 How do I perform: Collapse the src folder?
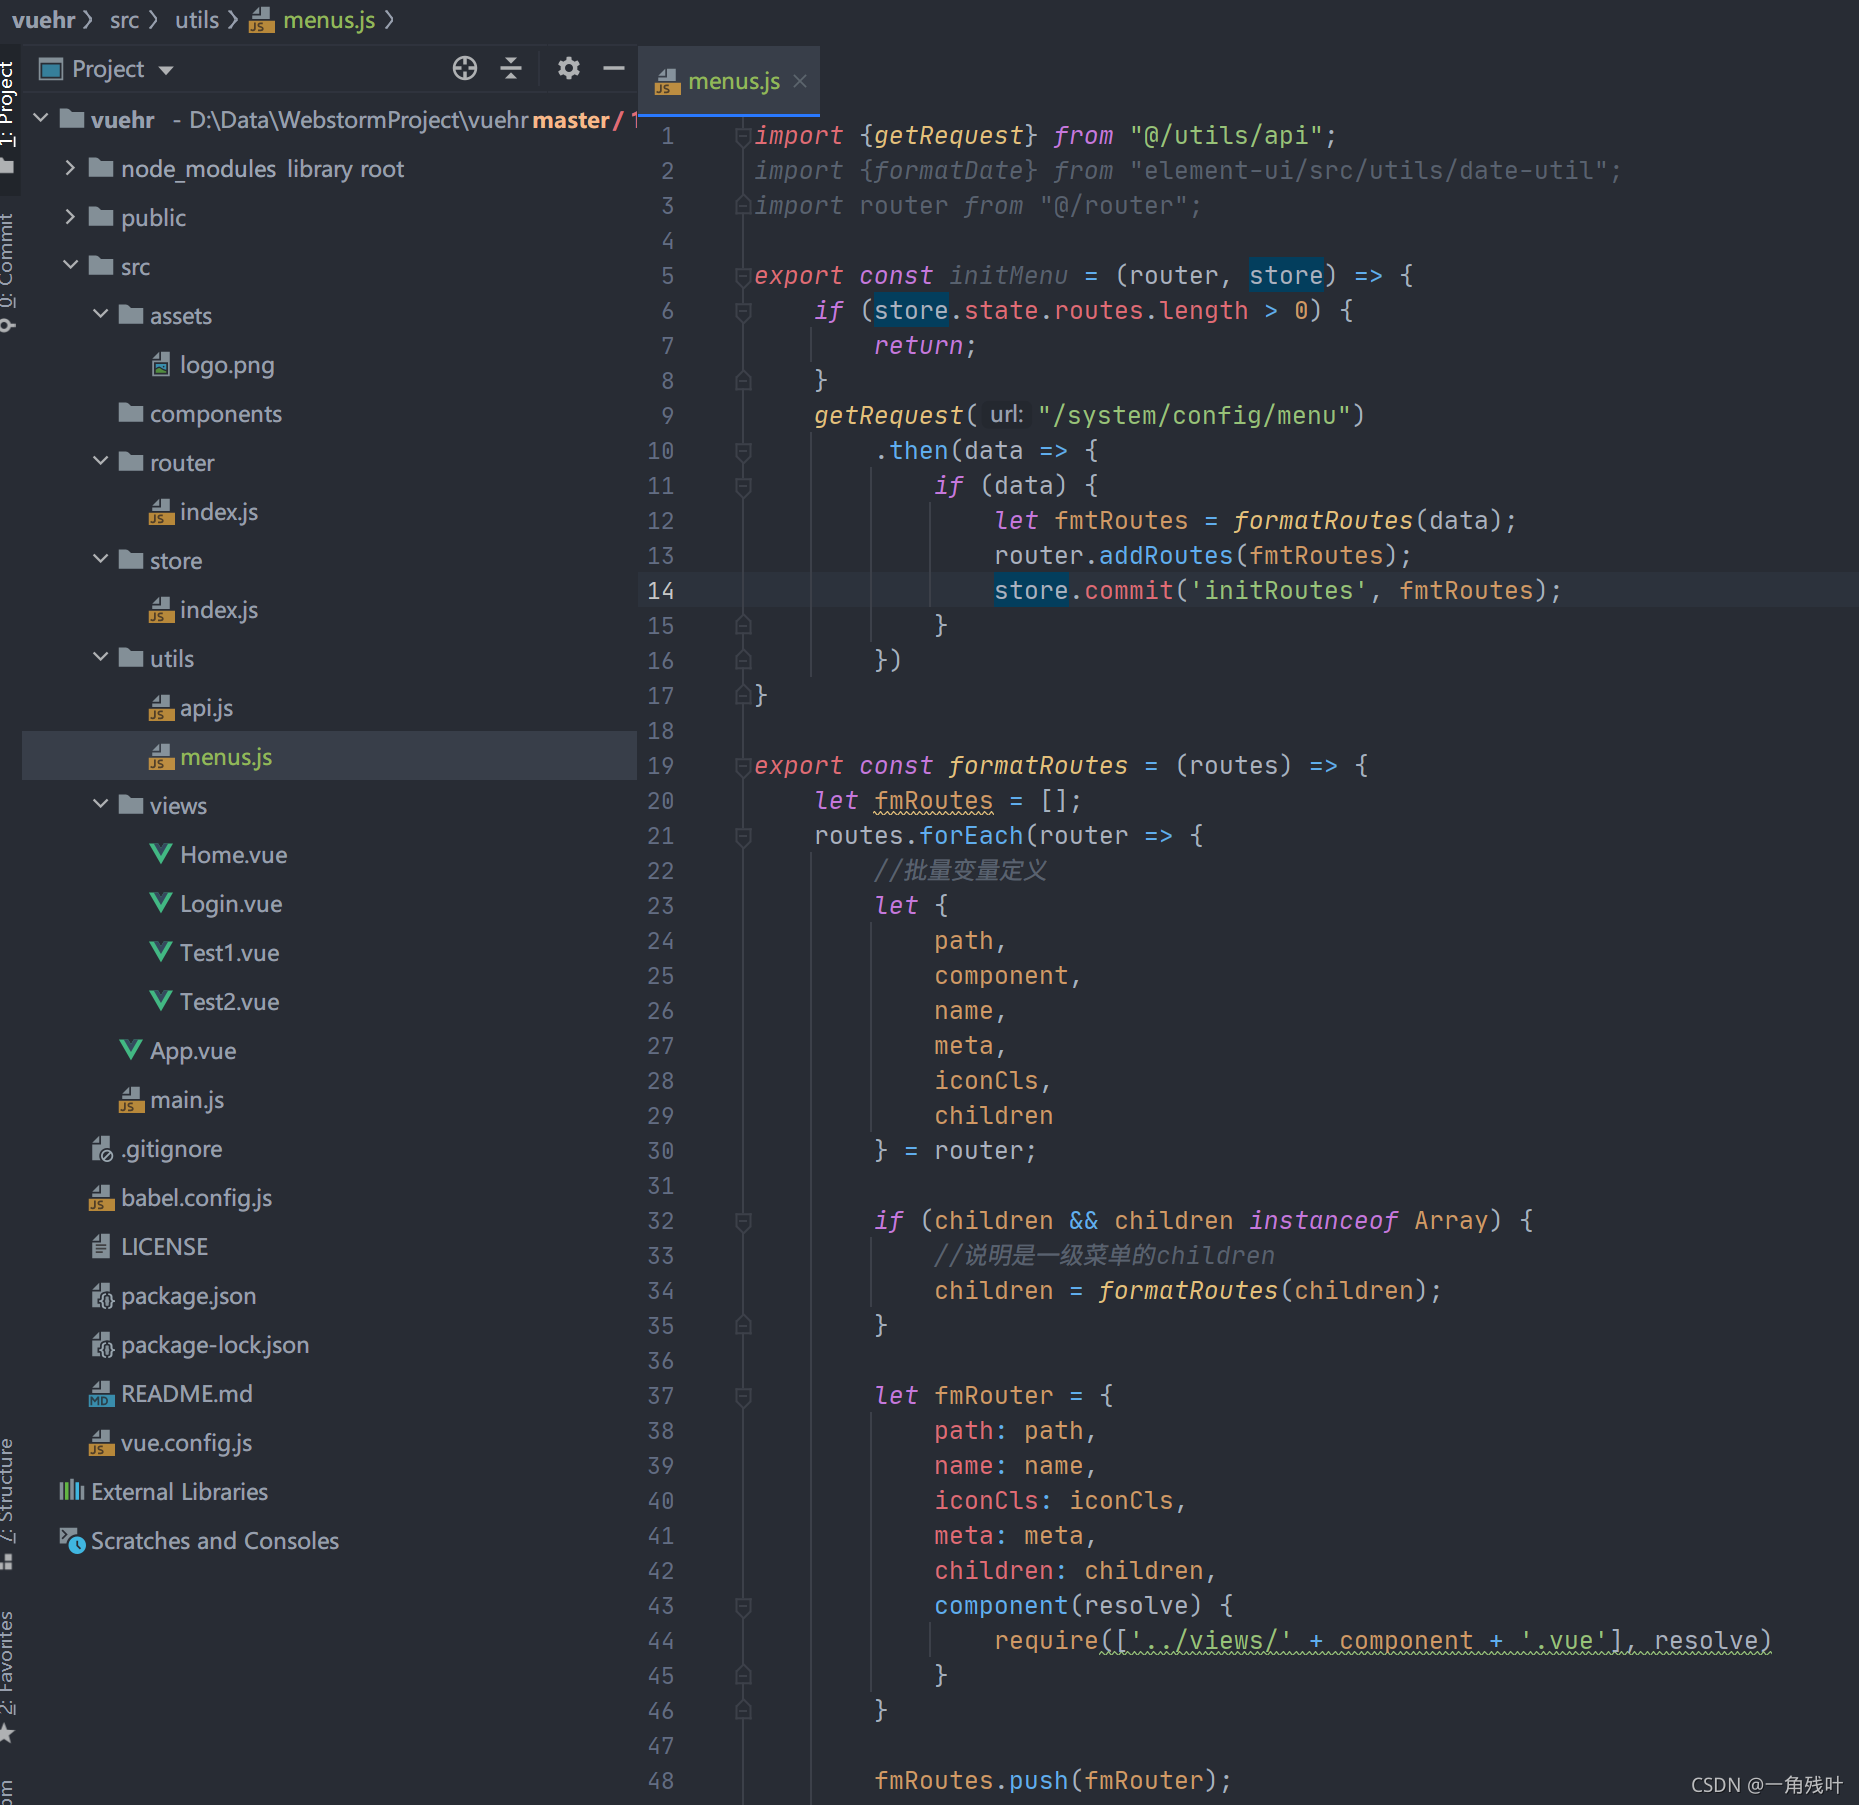pyautogui.click(x=70, y=266)
